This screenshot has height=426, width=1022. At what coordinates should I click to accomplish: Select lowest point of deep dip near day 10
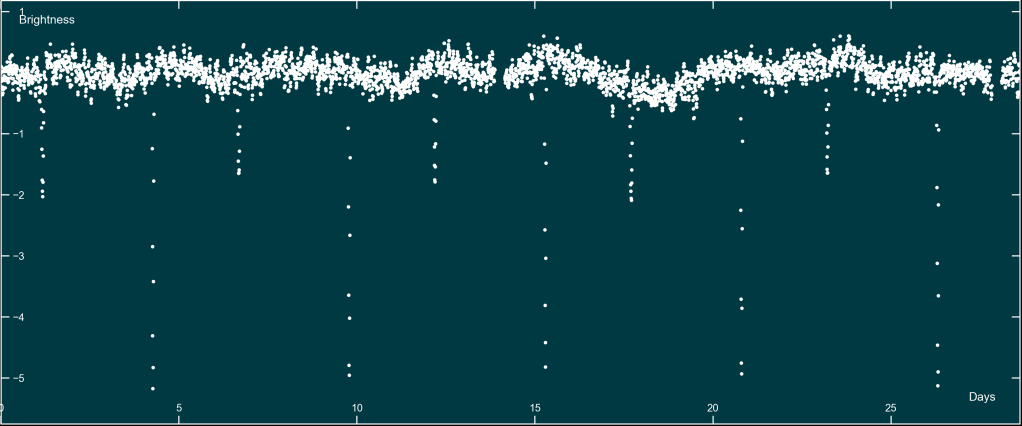349,375
